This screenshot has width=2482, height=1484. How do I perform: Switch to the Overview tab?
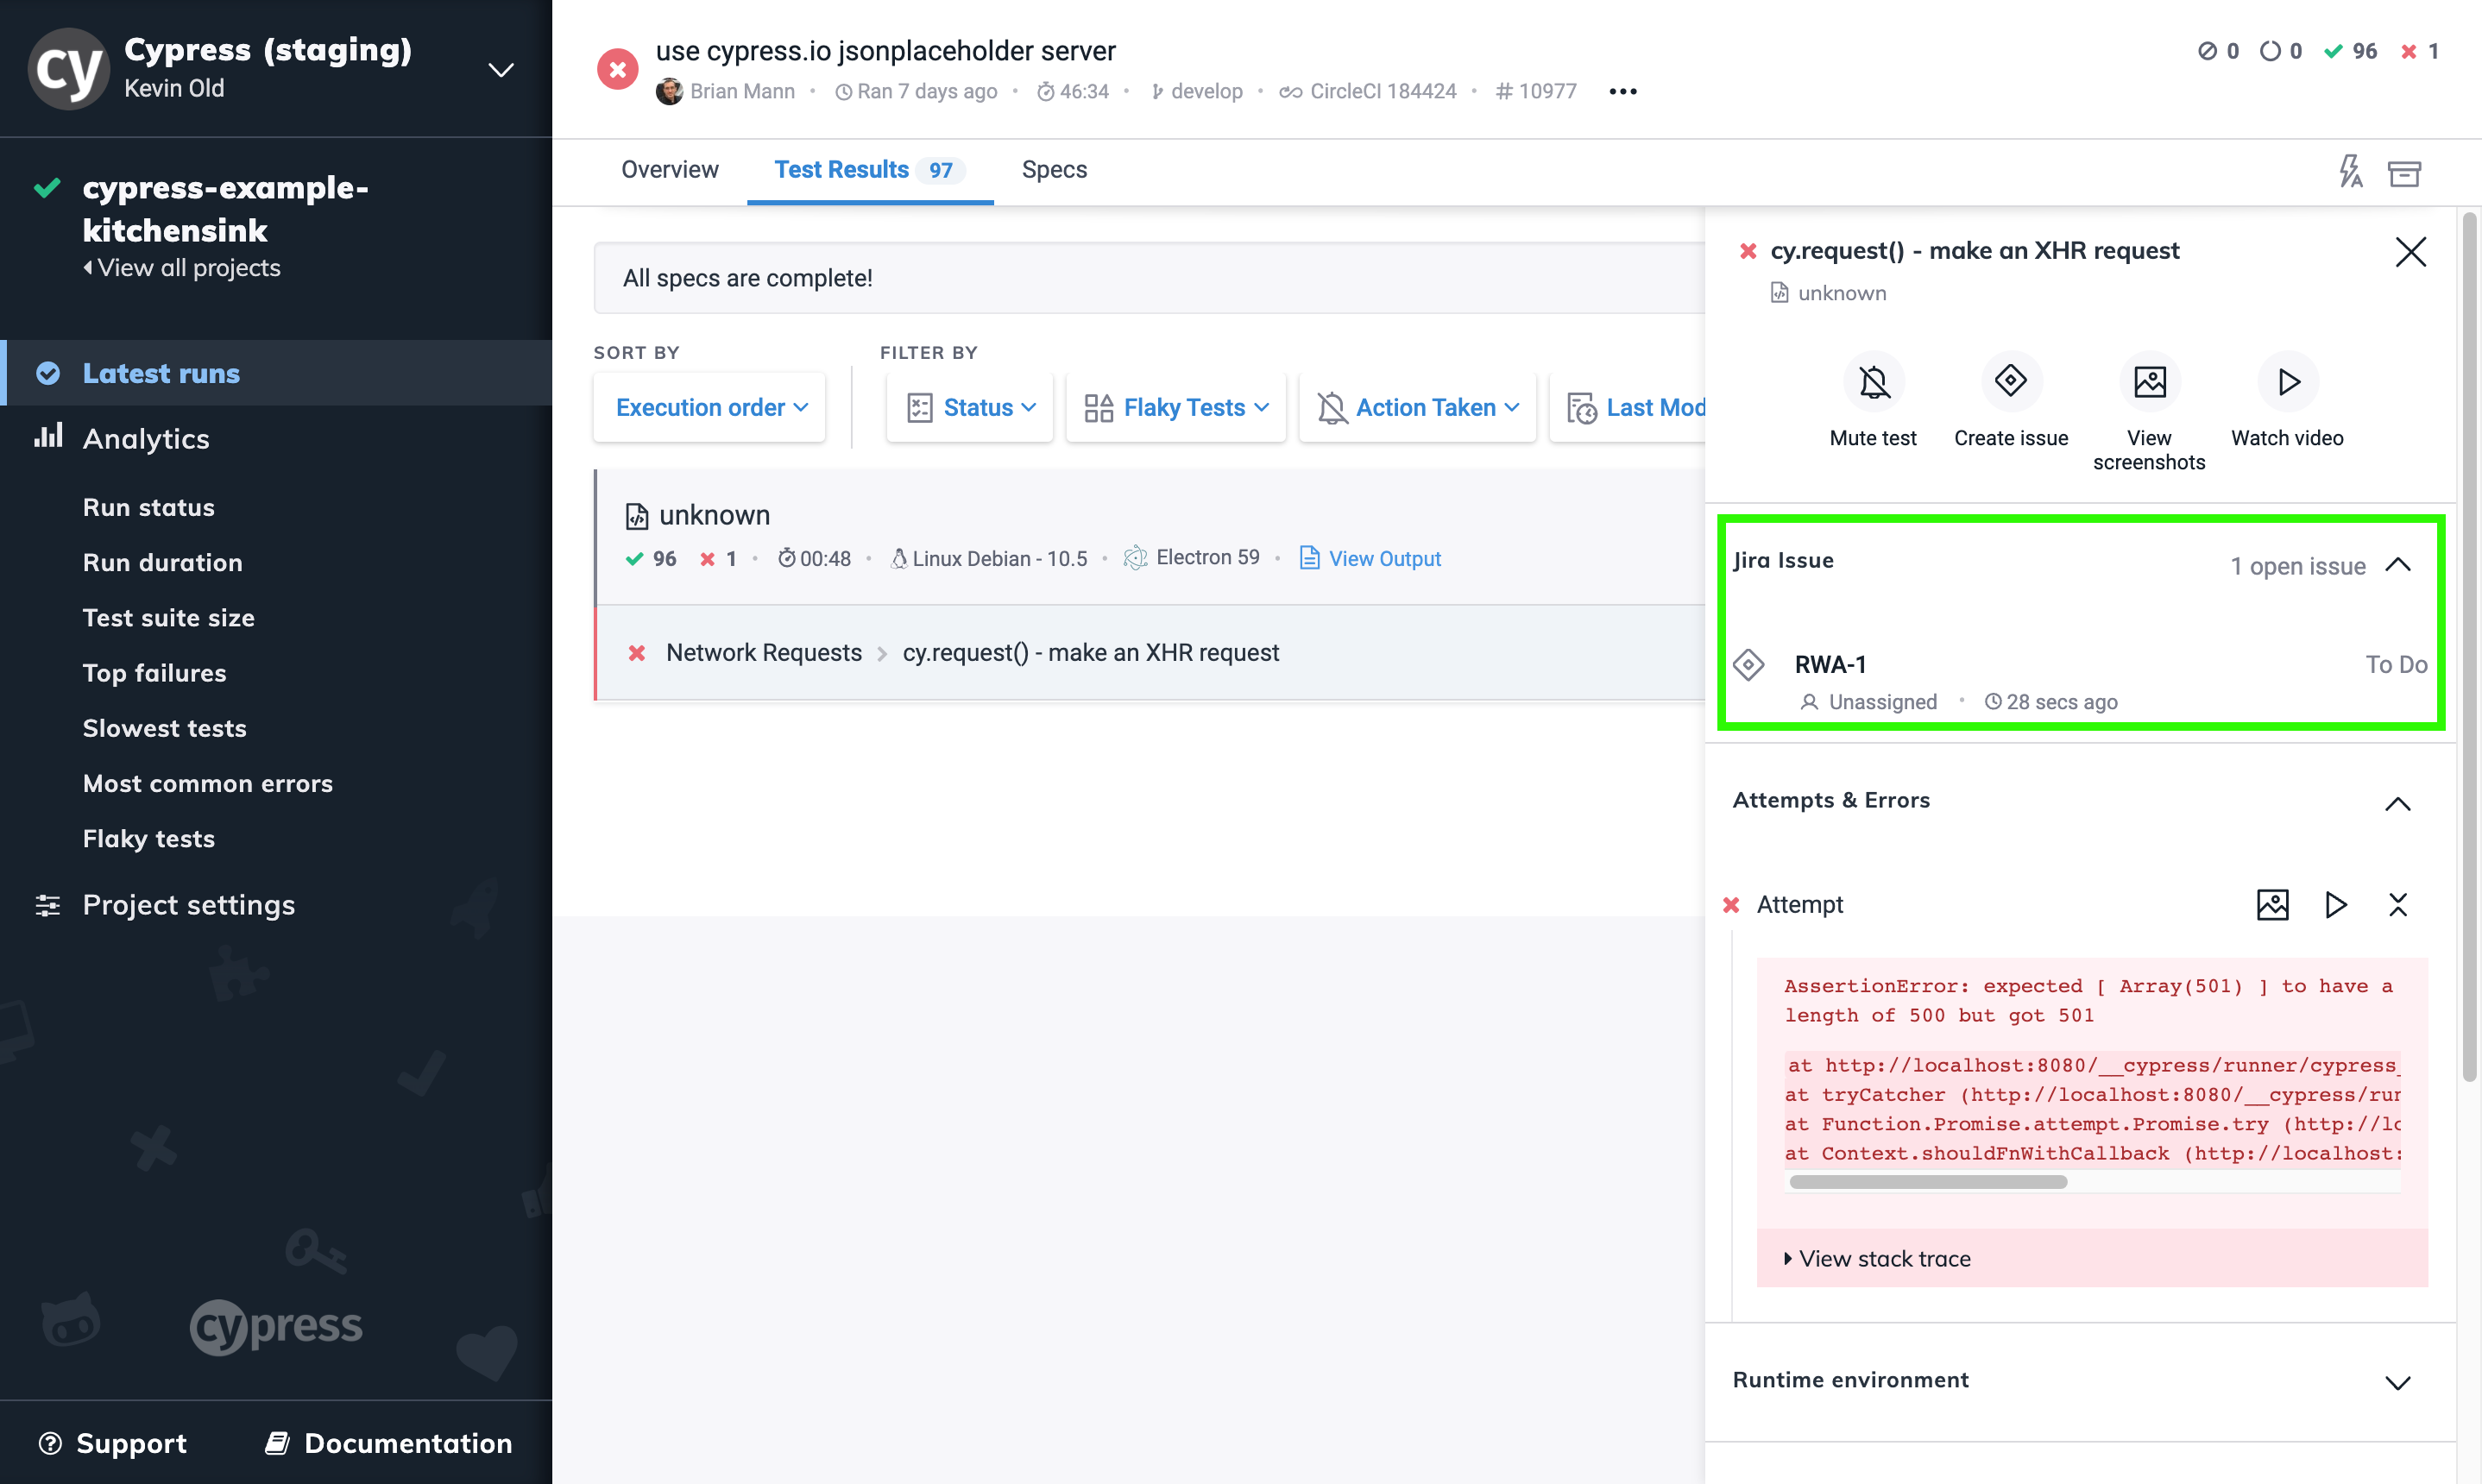(670, 170)
